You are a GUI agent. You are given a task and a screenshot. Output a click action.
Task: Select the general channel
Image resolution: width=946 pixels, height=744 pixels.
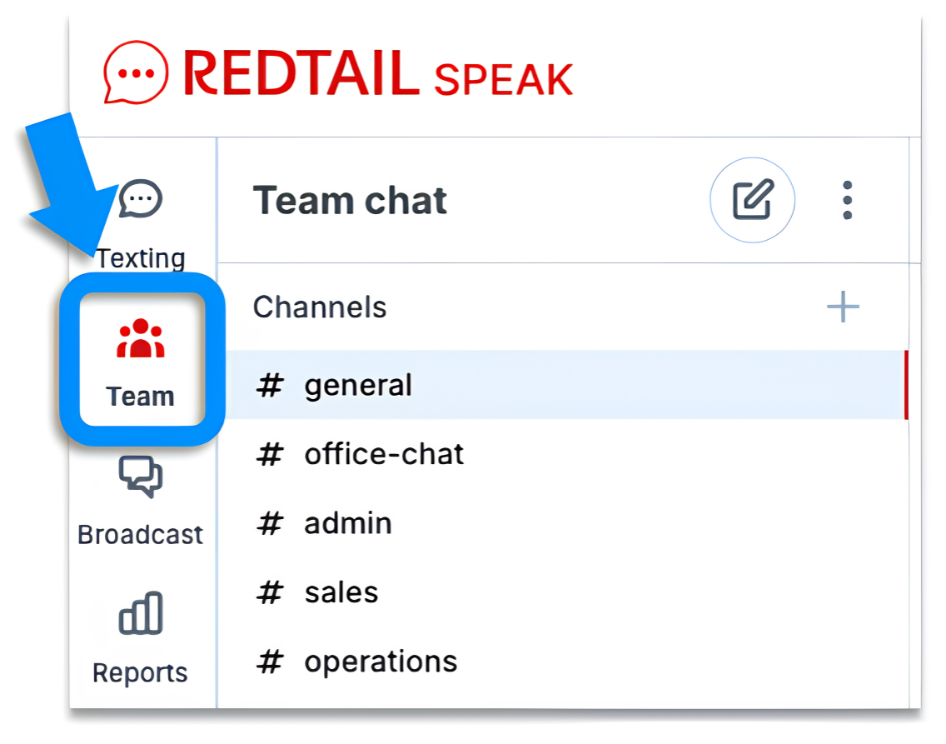[x=567, y=385]
